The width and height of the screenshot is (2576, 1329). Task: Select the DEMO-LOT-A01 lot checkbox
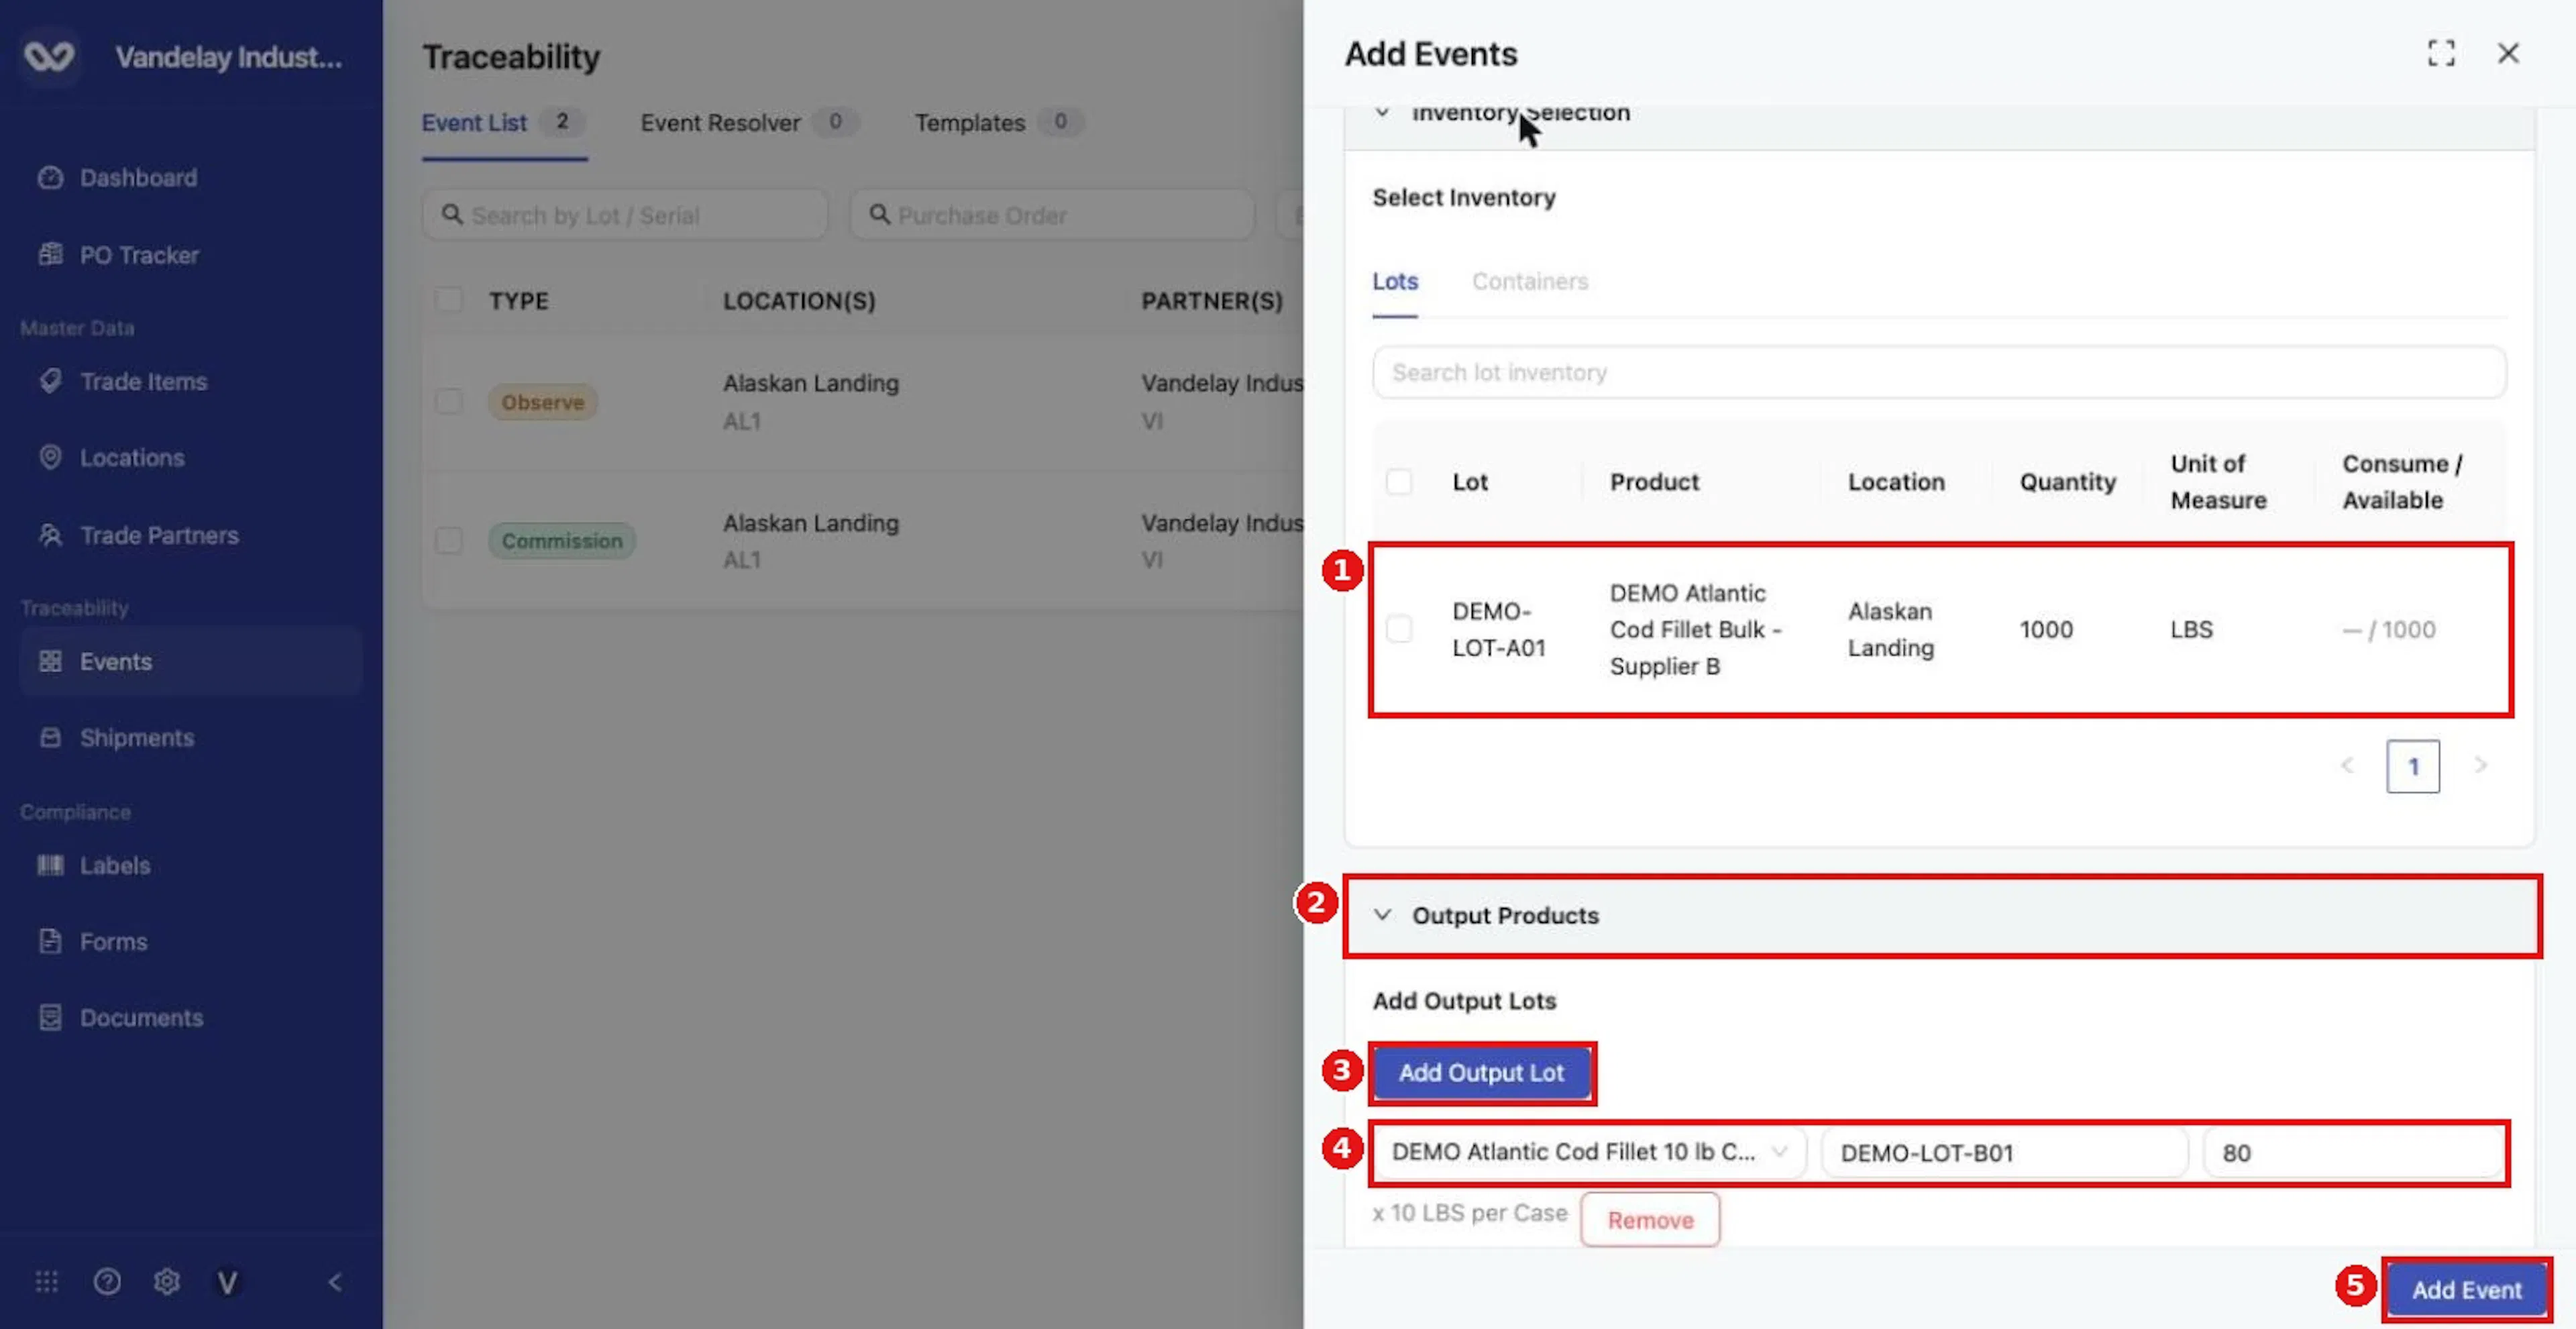tap(1399, 629)
